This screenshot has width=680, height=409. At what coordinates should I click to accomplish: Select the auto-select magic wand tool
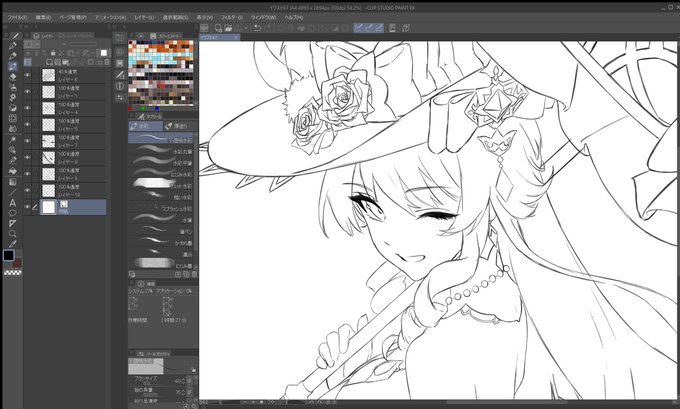coord(13,140)
